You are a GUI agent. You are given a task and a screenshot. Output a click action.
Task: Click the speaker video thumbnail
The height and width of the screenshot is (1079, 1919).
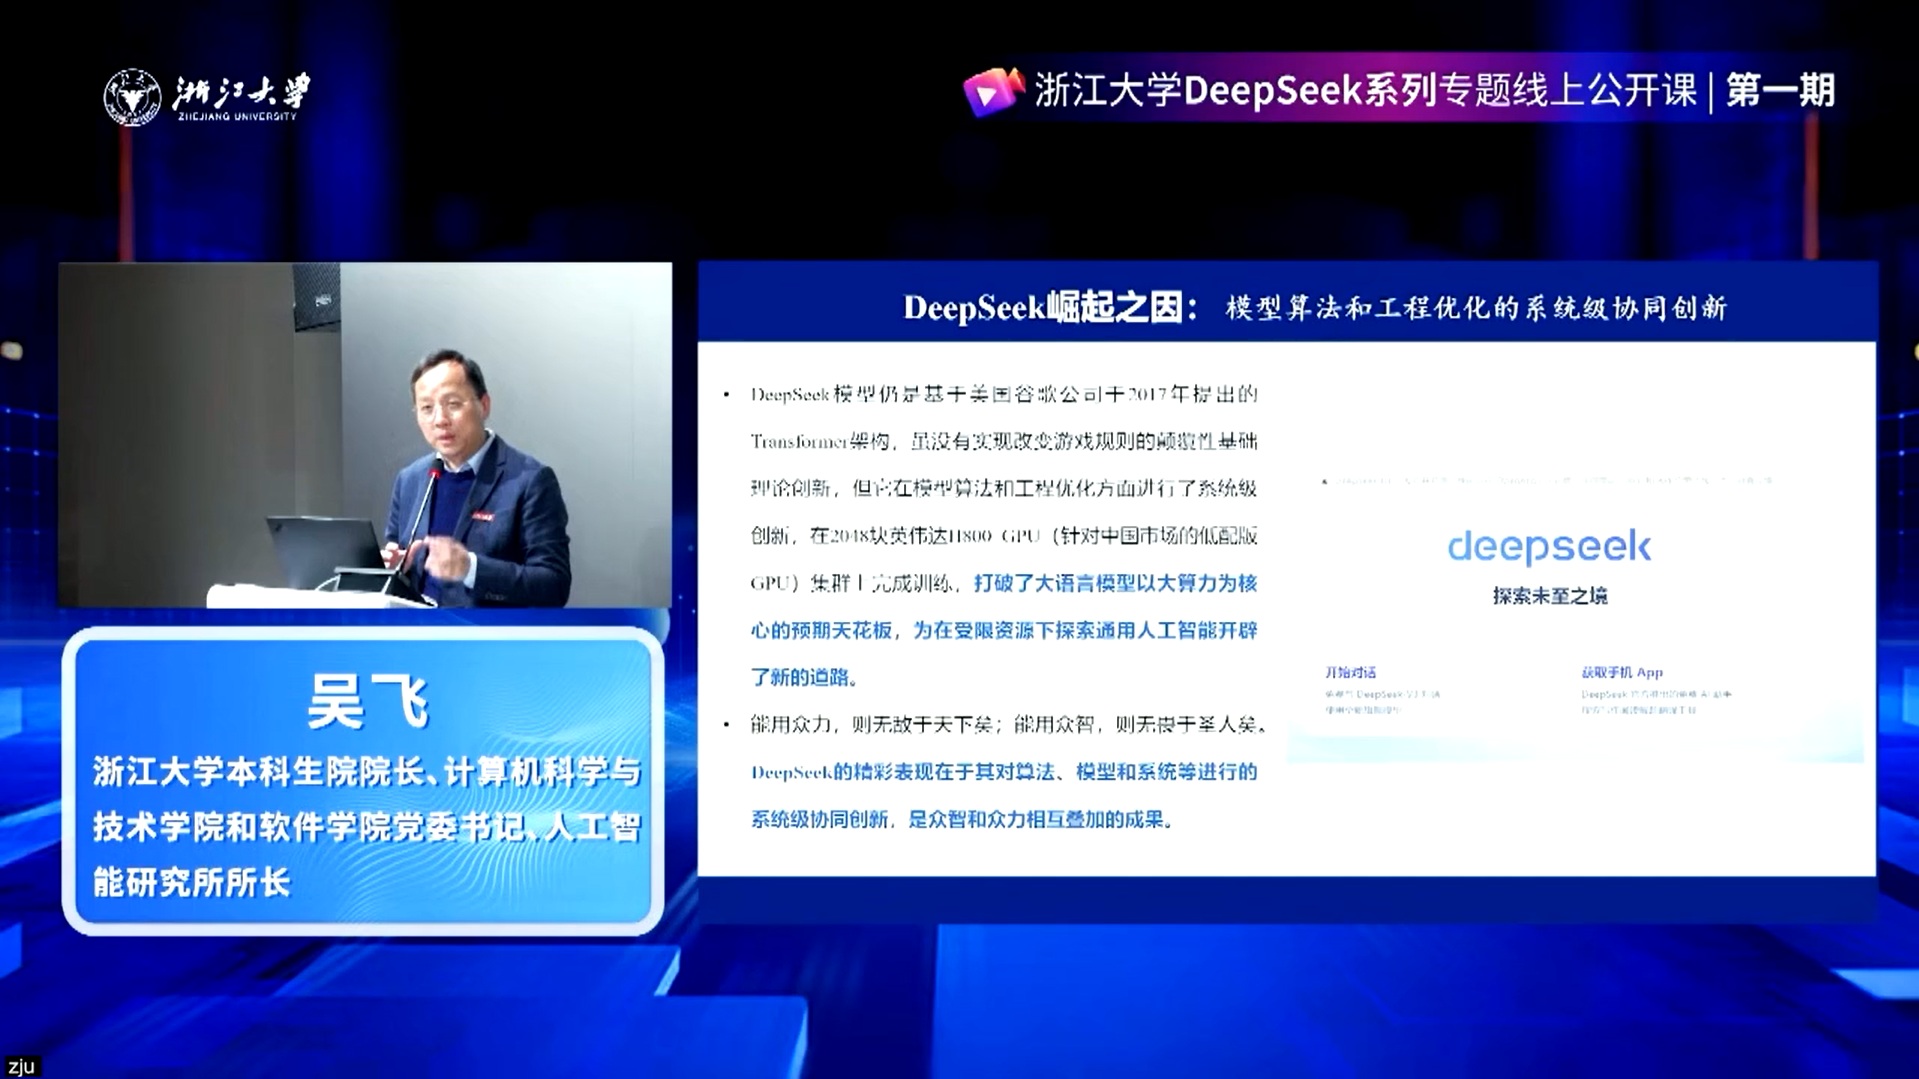365,435
